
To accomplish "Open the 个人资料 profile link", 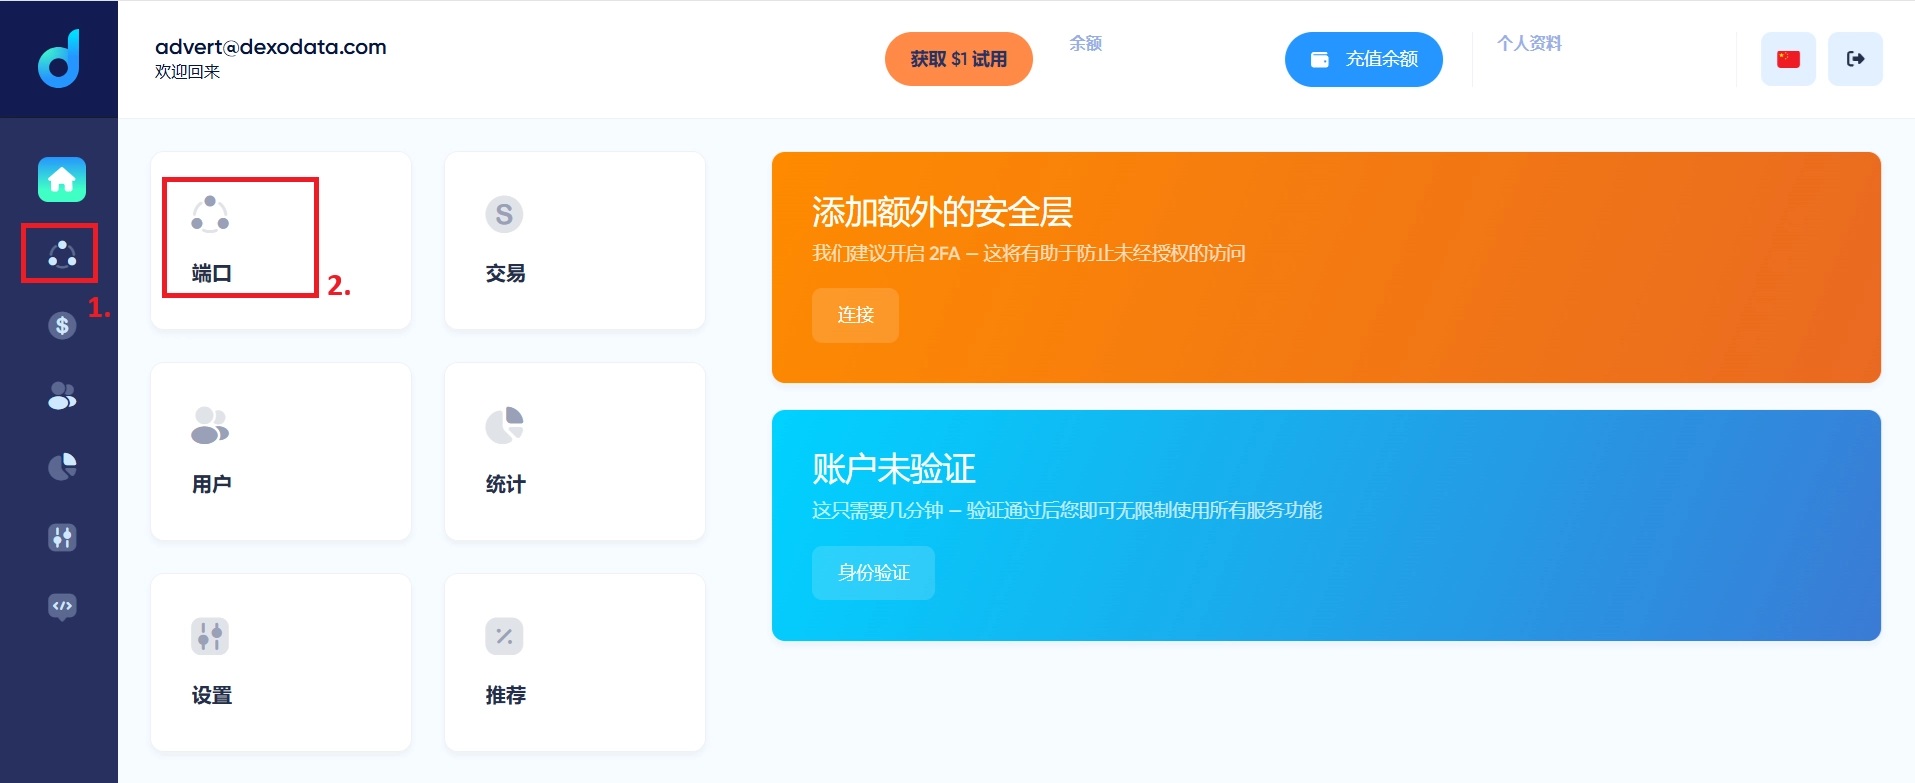I will click(1529, 43).
